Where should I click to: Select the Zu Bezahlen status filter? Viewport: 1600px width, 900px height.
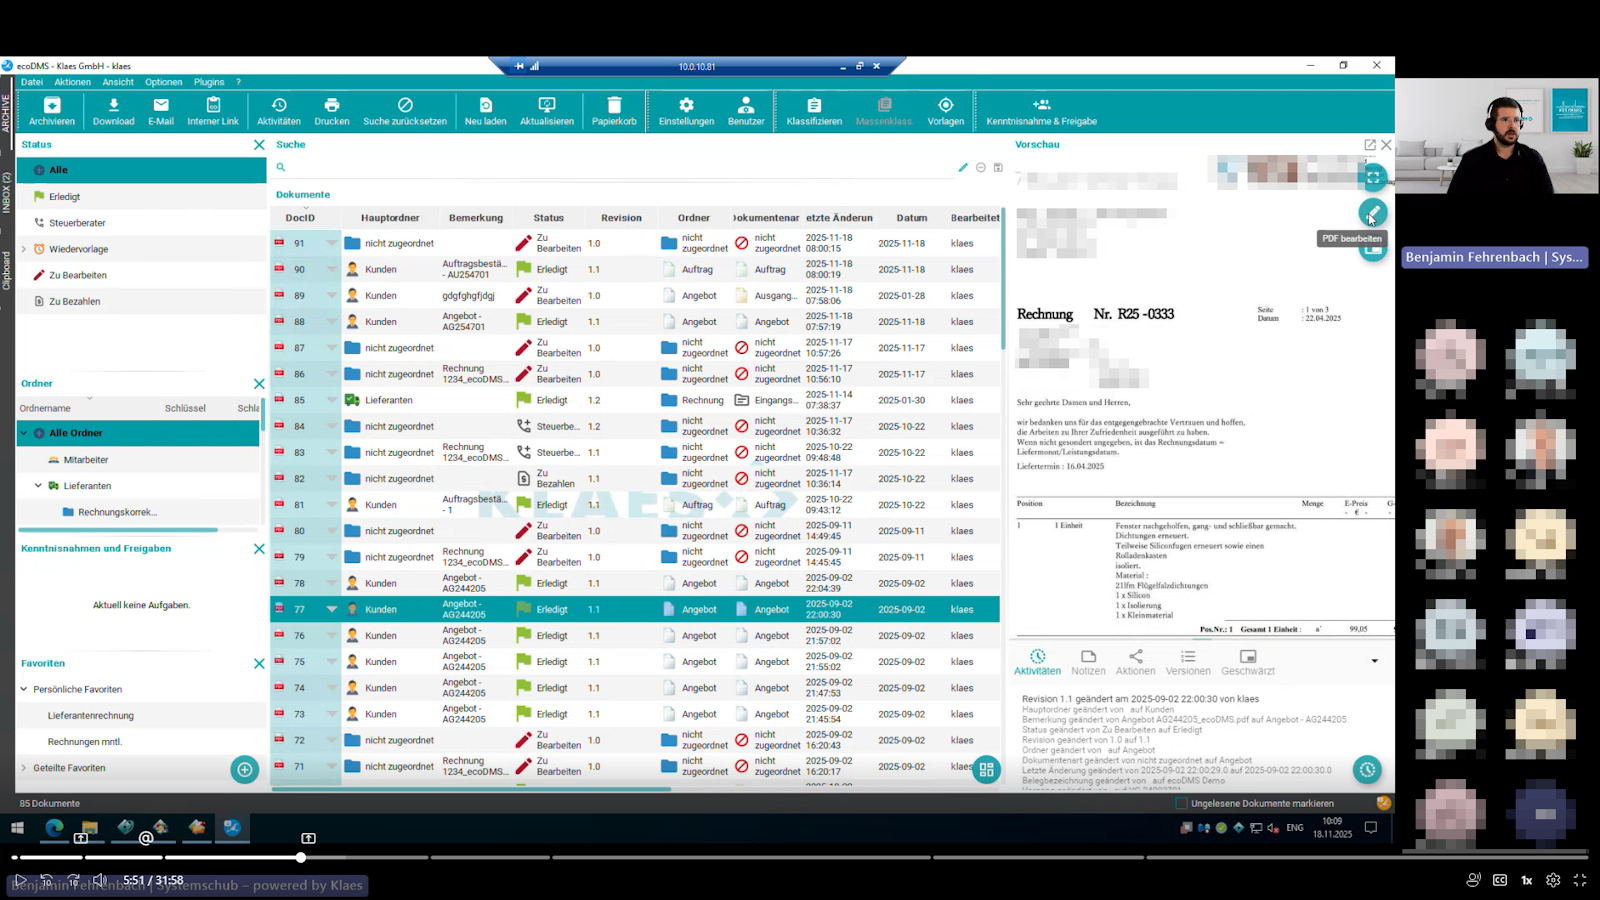[74, 301]
